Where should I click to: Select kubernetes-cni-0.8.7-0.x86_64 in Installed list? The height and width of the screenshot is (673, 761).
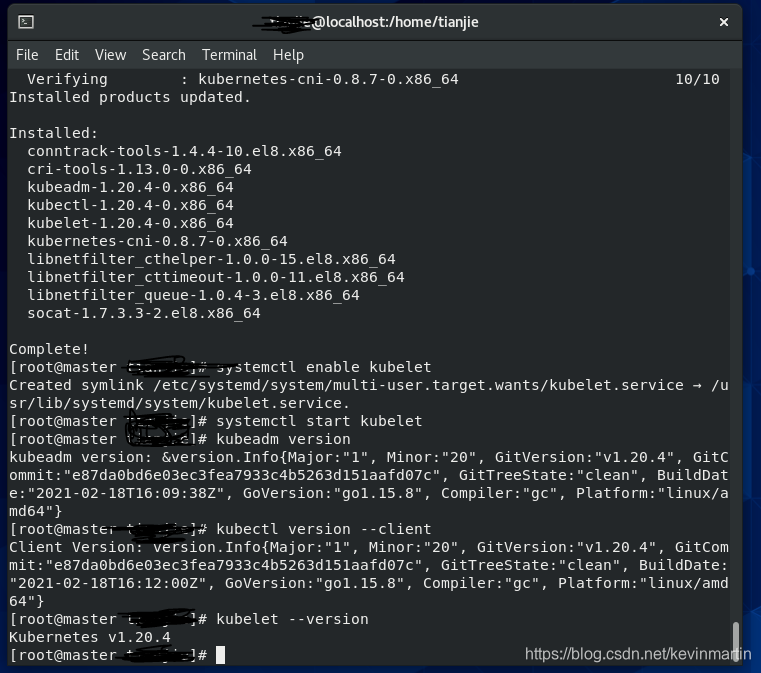tap(157, 241)
